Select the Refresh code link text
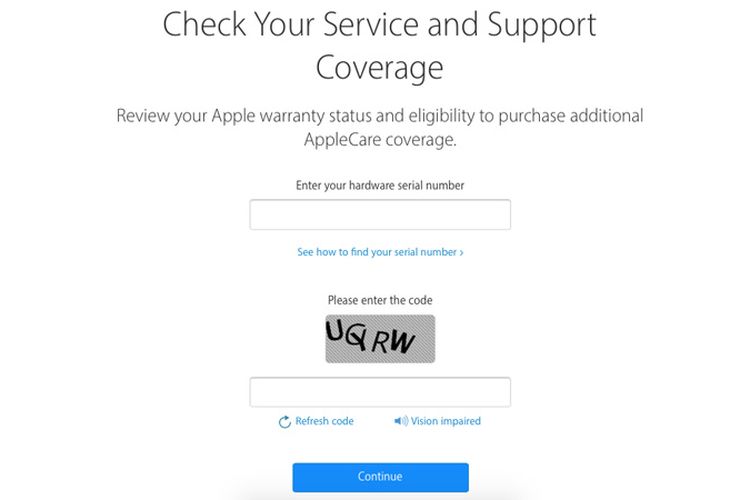Image resolution: width=750 pixels, height=500 pixels. (324, 421)
